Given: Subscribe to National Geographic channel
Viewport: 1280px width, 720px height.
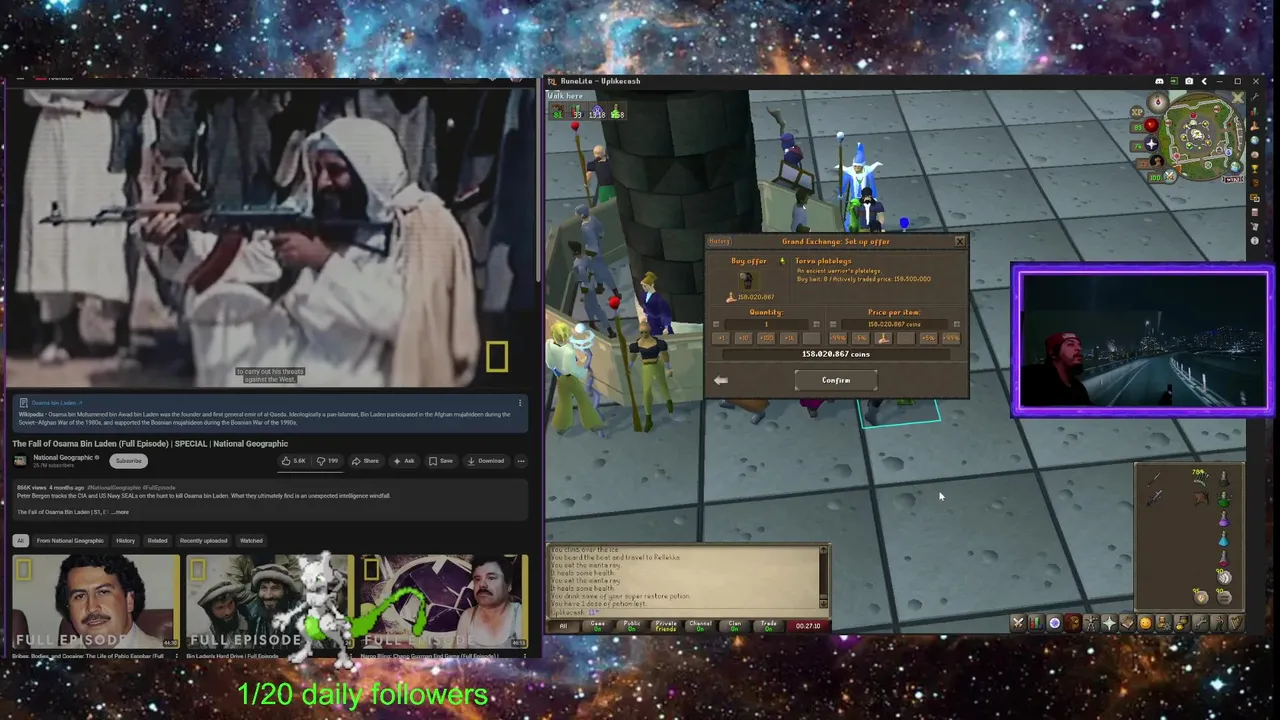Looking at the screenshot, I should point(129,461).
